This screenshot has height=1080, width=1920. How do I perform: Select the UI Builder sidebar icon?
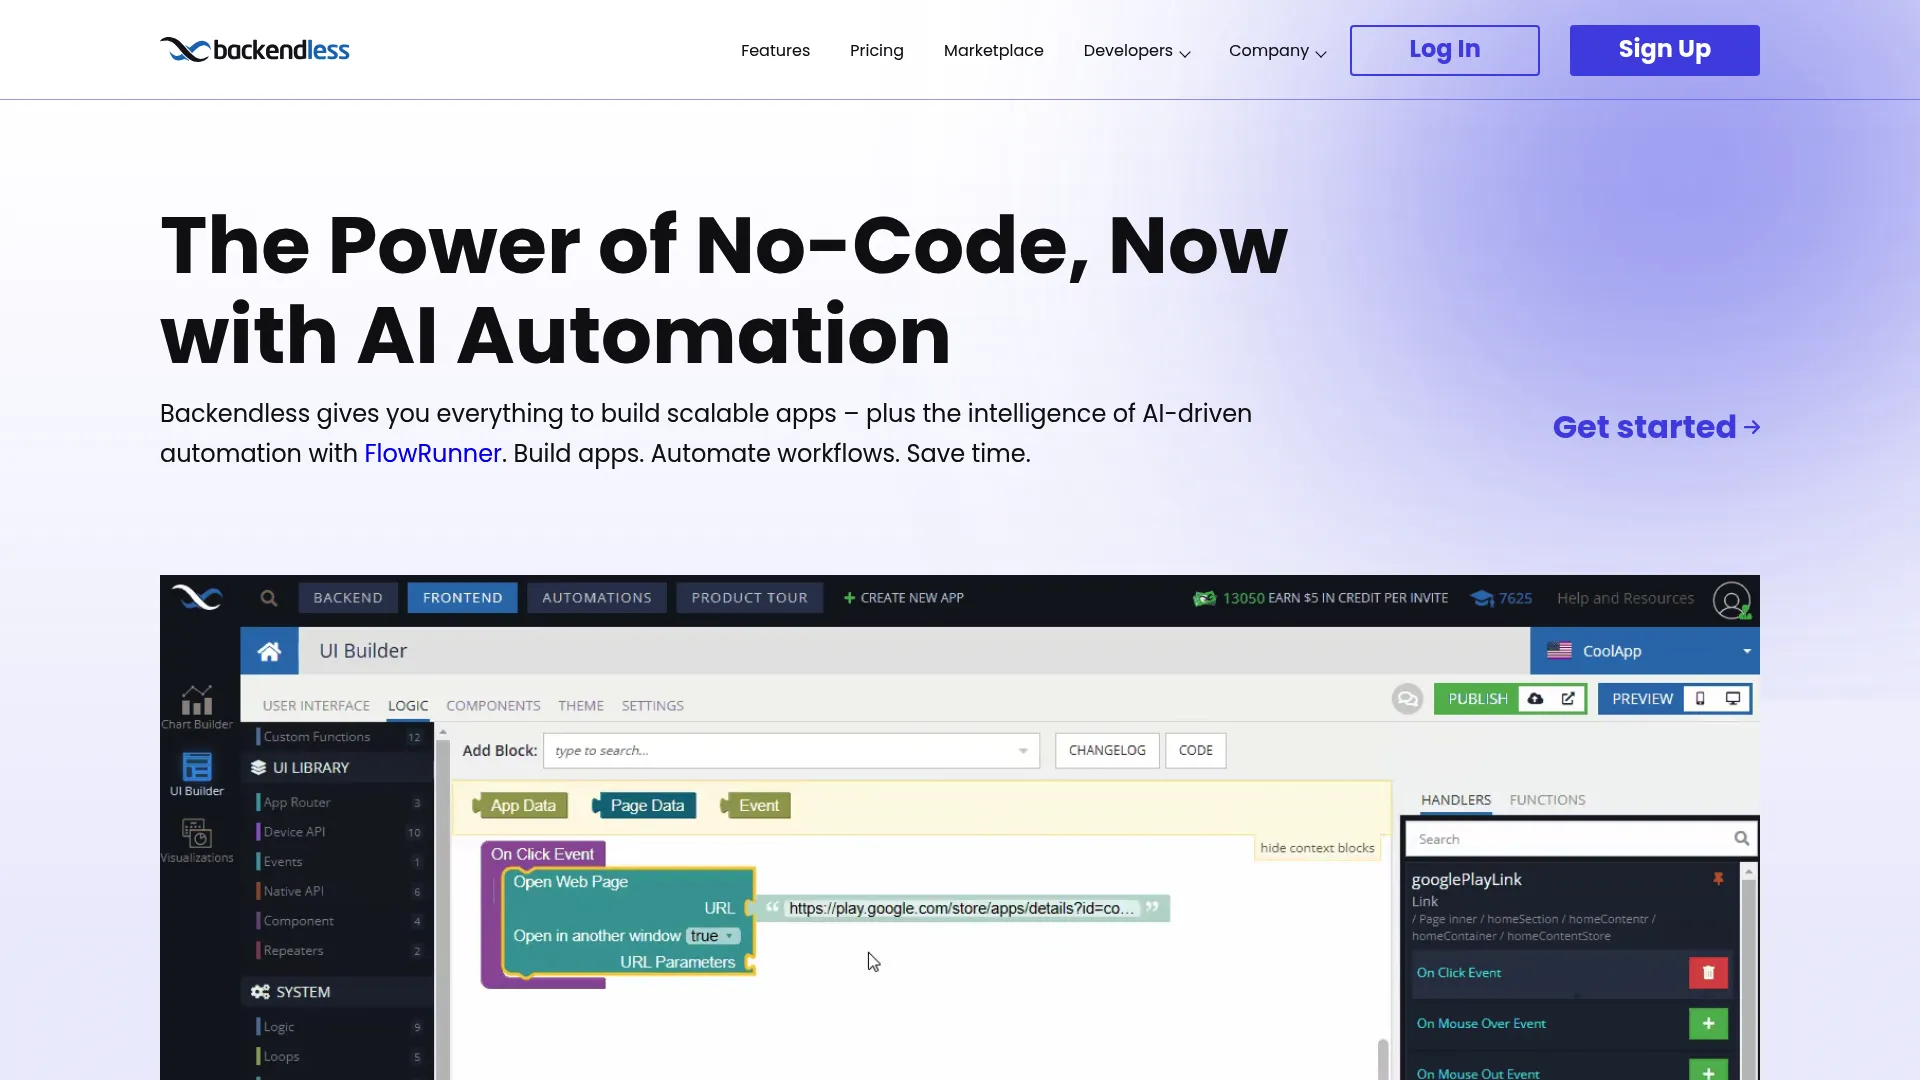coord(197,774)
